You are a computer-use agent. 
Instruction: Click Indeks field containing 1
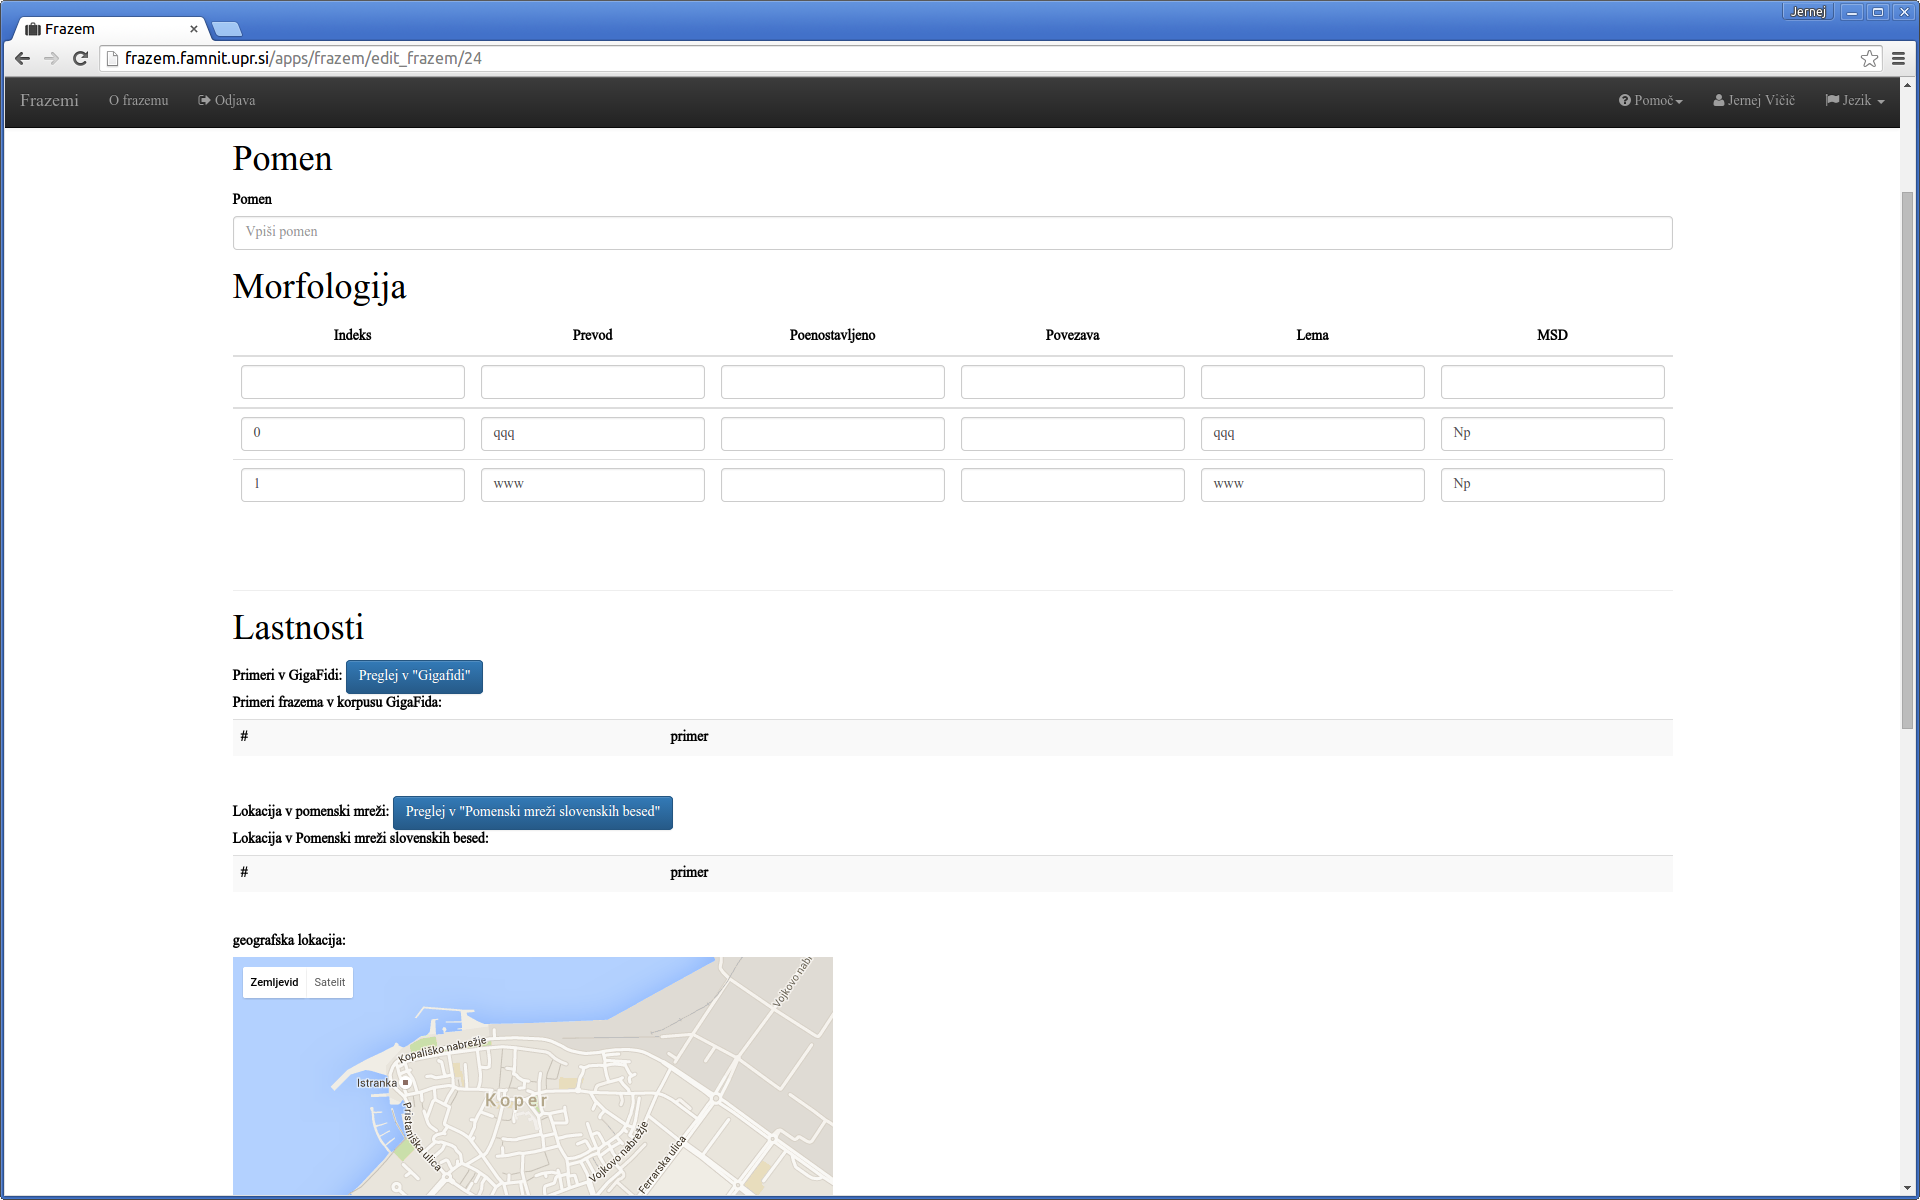tap(352, 485)
